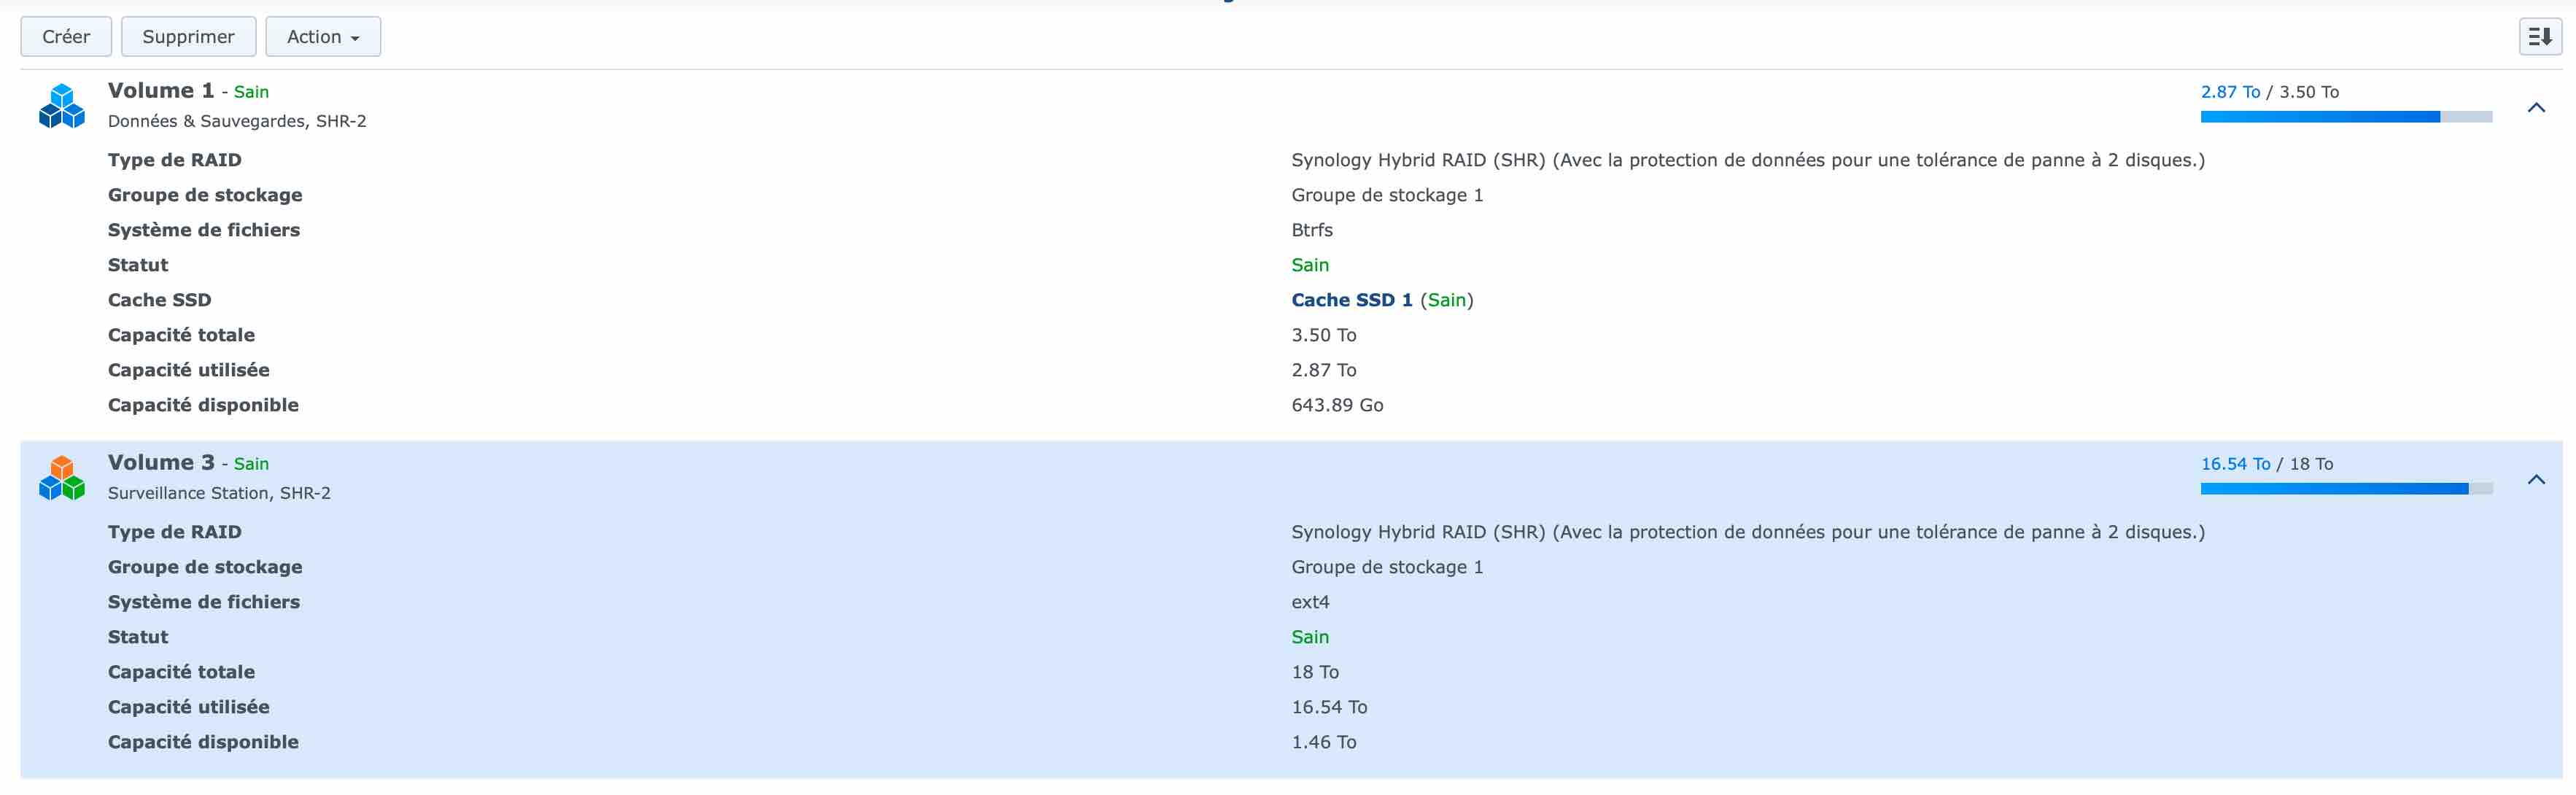
Task: Click the Volume 3 usage progress bar
Action: pos(2345,489)
